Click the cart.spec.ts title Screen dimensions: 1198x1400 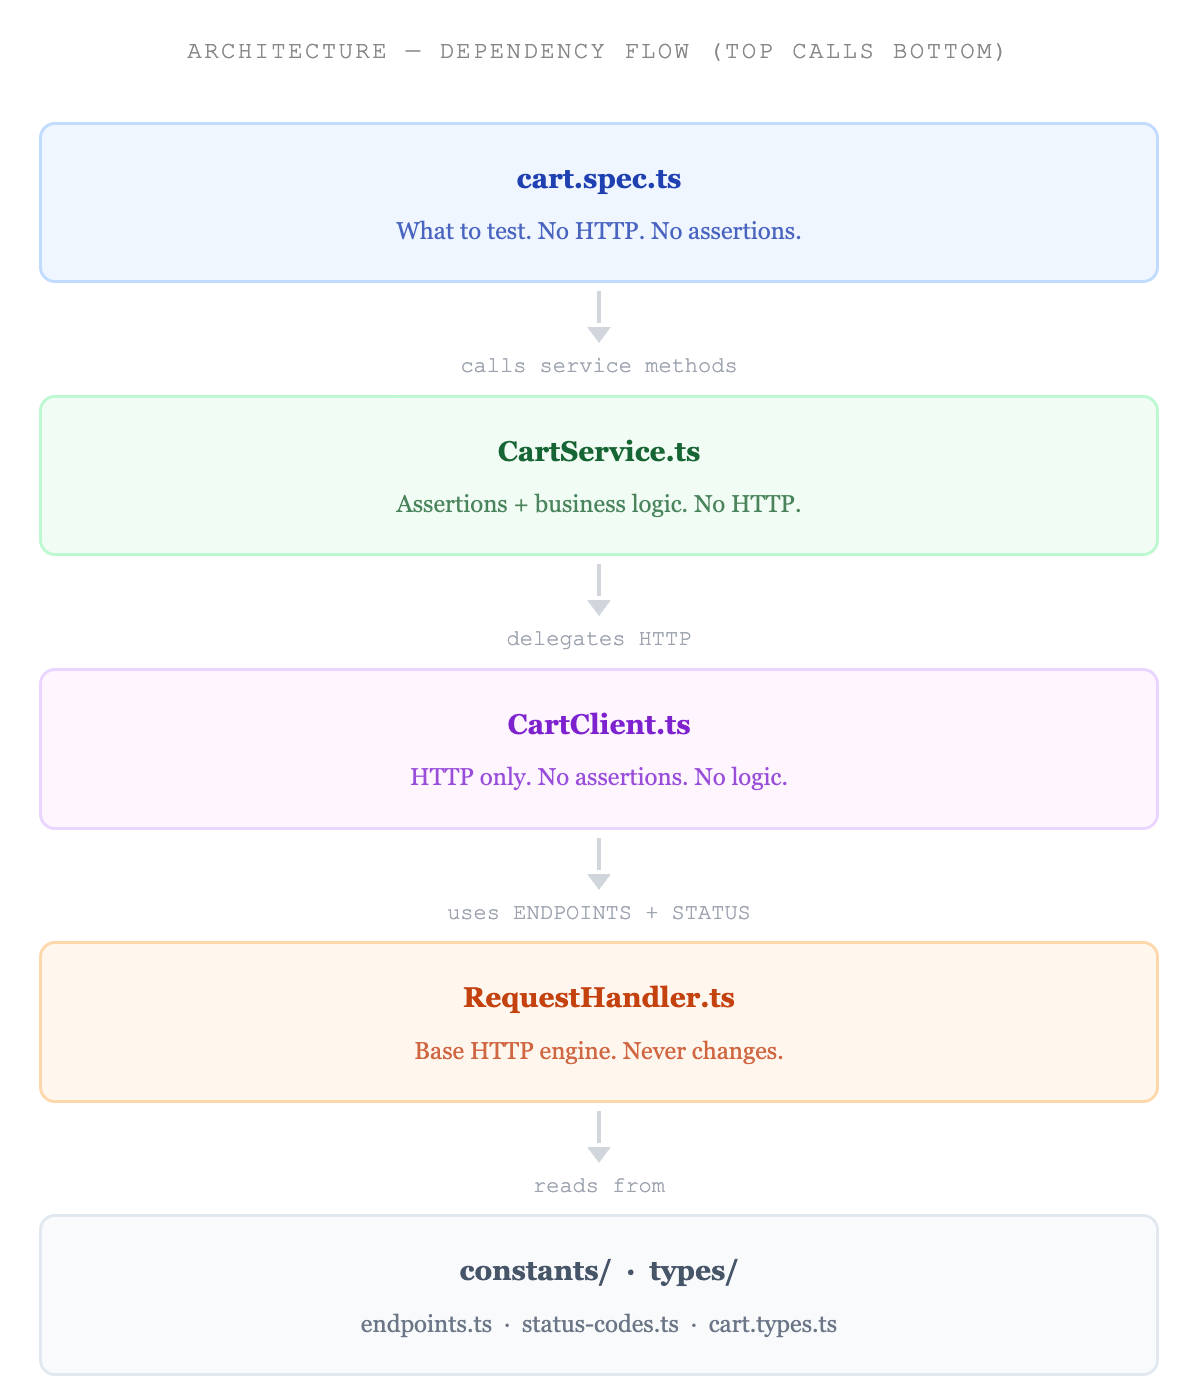599,179
